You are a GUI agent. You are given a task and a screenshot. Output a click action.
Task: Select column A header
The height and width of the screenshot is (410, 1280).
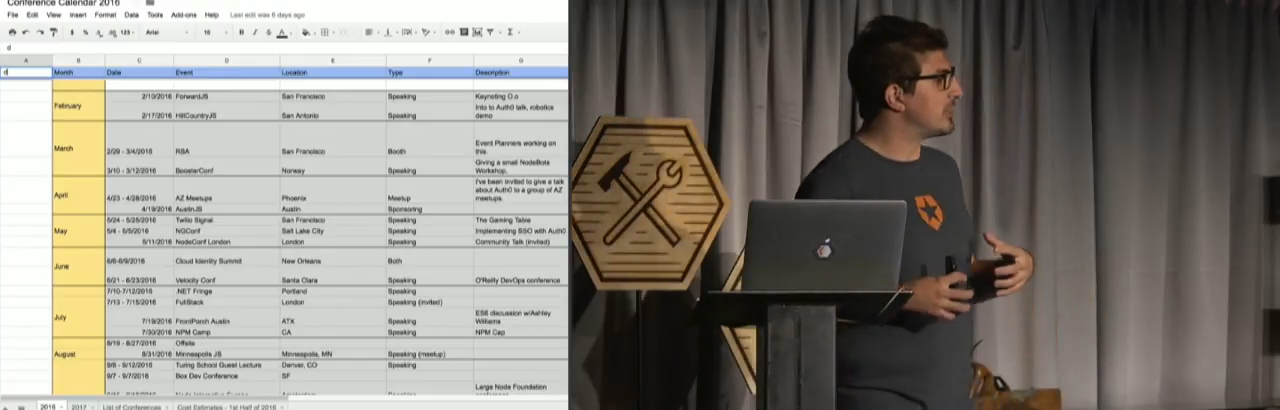click(26, 61)
